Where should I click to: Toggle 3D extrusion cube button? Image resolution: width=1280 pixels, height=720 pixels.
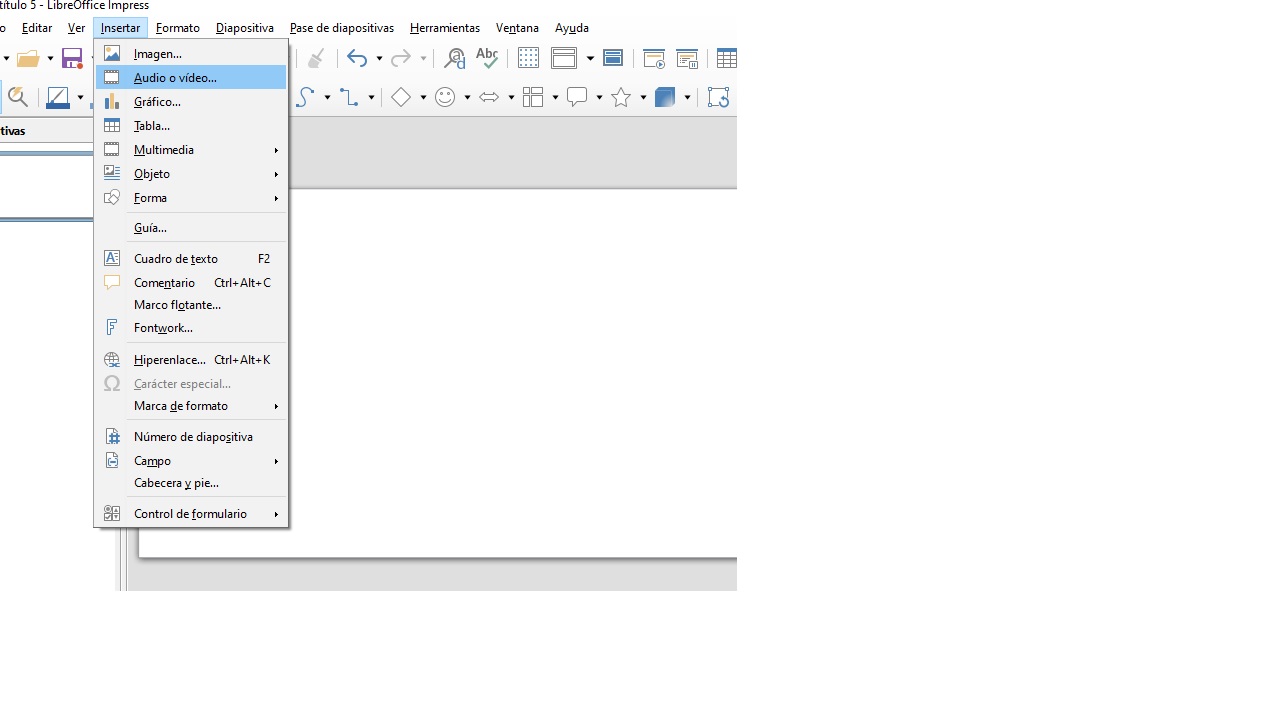click(666, 97)
